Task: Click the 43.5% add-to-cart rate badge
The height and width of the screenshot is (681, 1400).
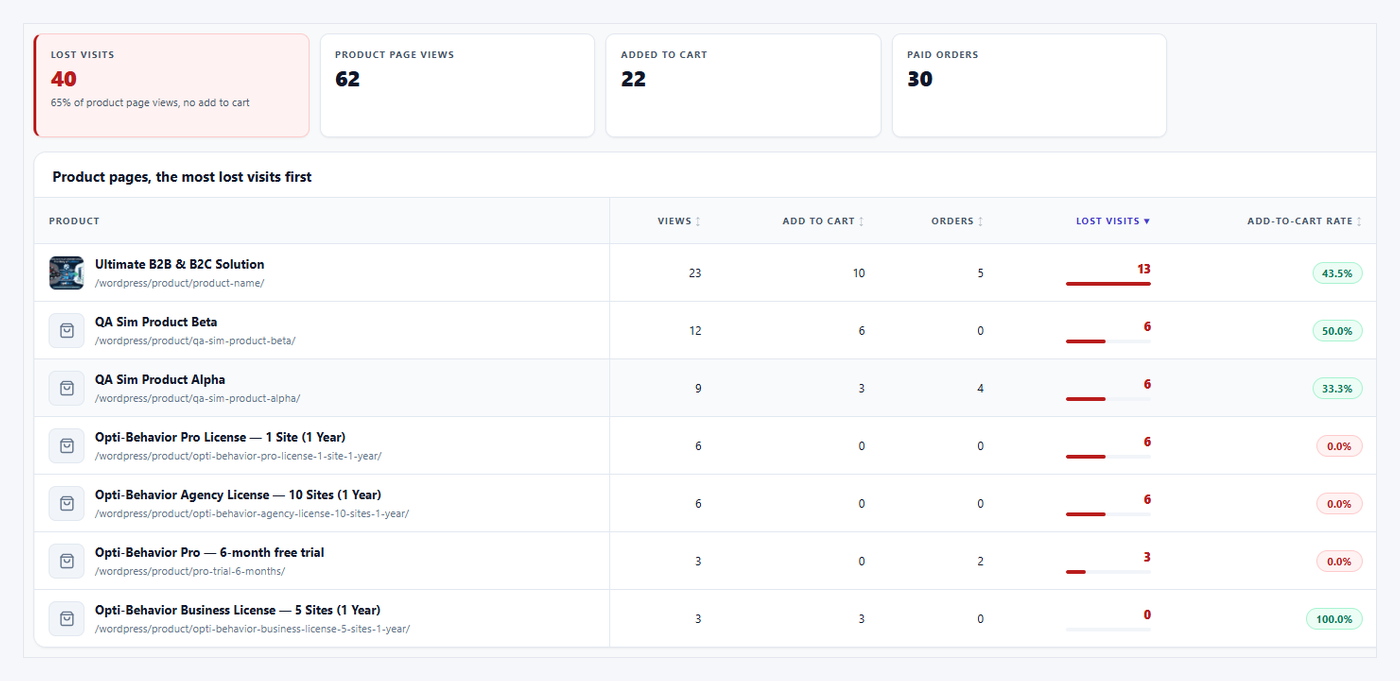Action: pos(1337,273)
